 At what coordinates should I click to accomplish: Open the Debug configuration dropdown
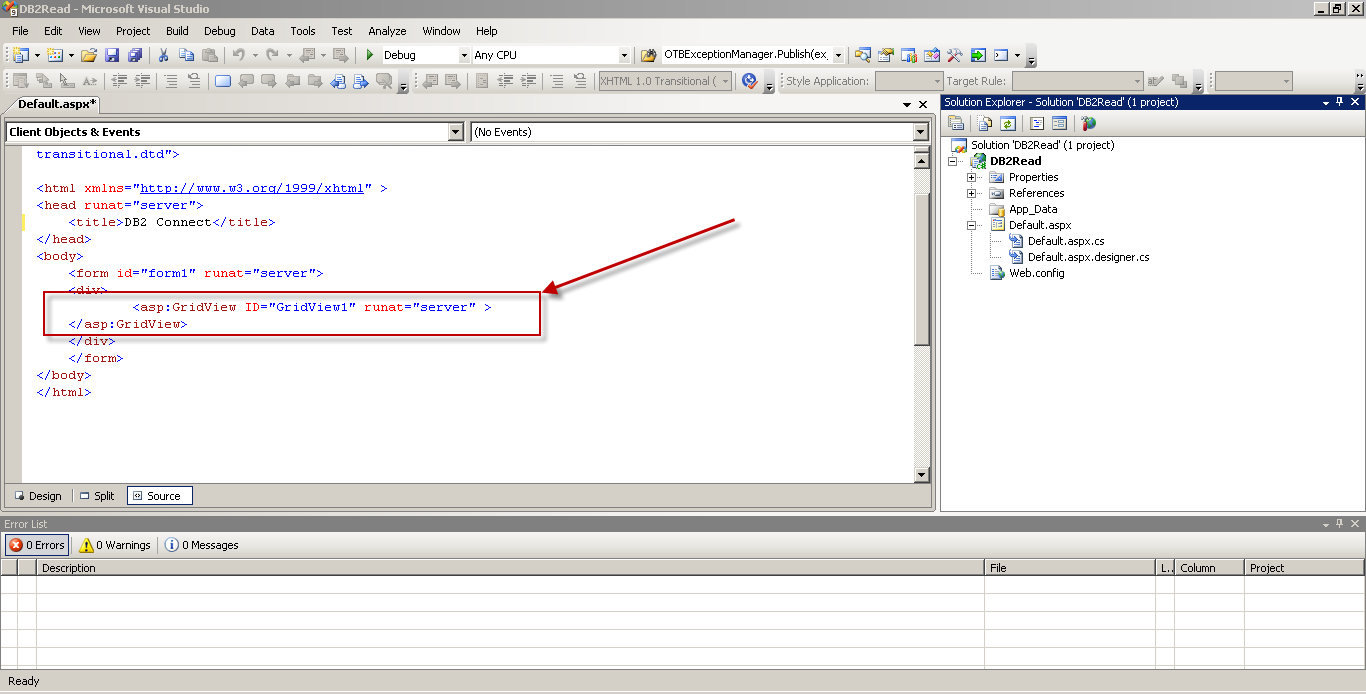click(x=464, y=55)
